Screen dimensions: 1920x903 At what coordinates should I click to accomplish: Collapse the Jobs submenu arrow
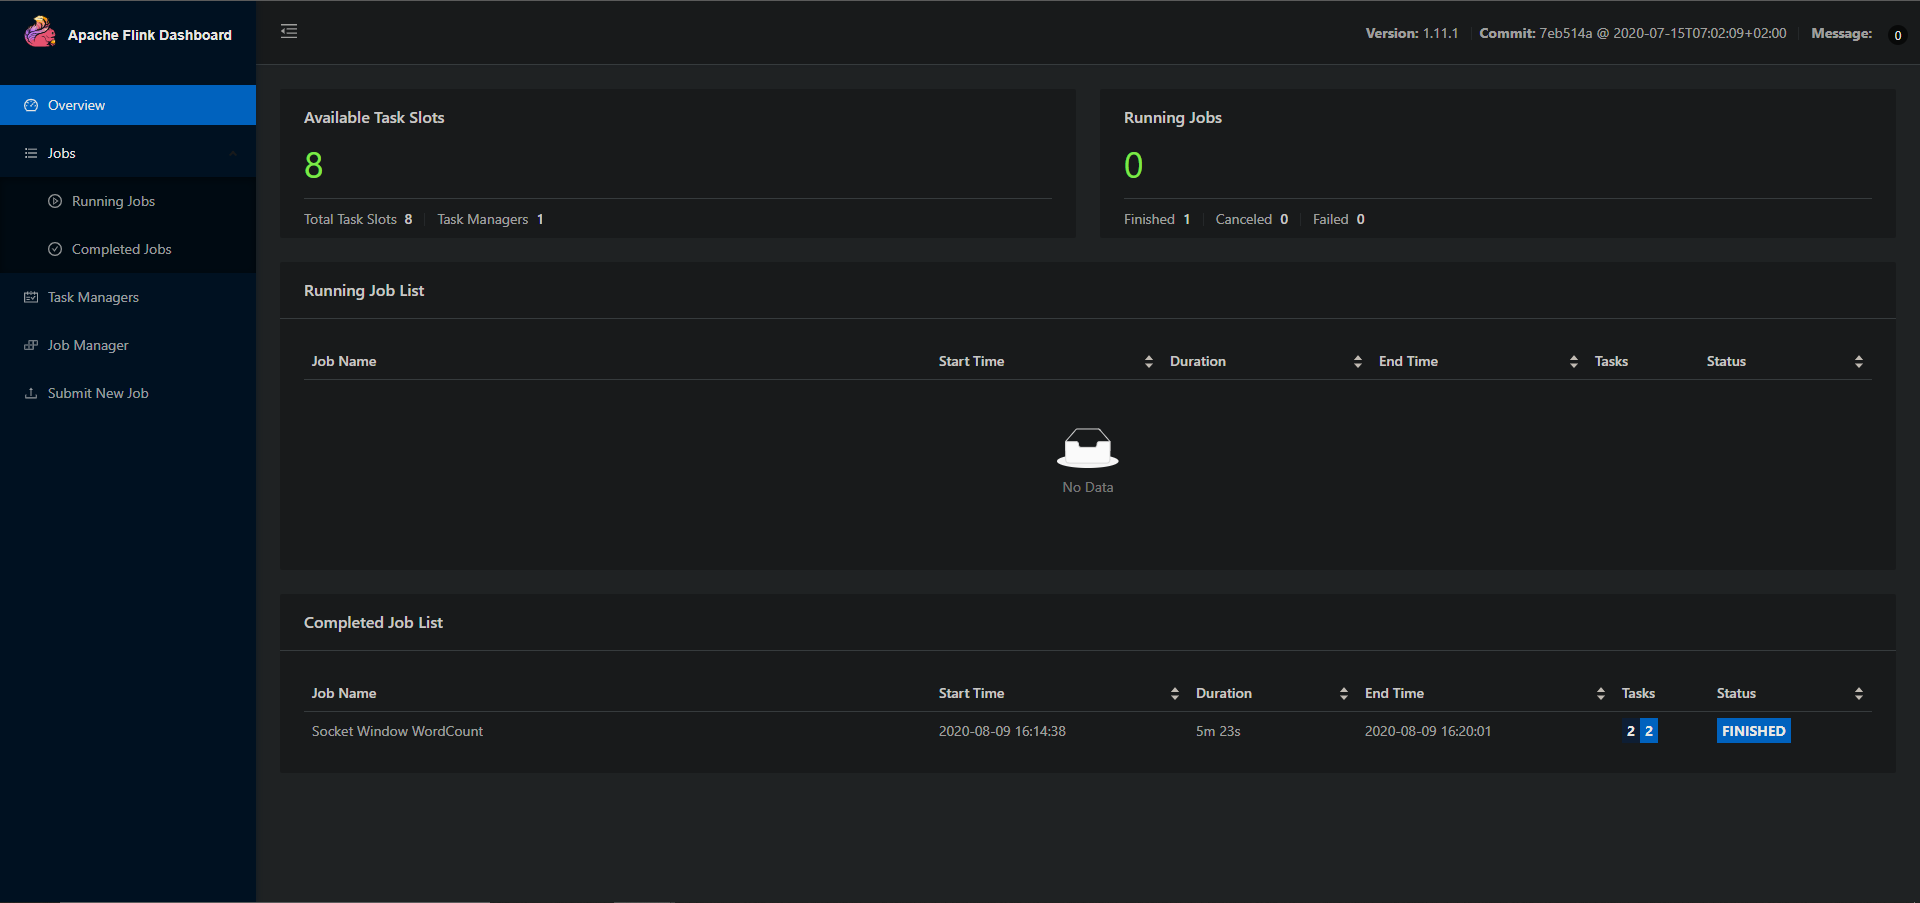[x=233, y=153]
